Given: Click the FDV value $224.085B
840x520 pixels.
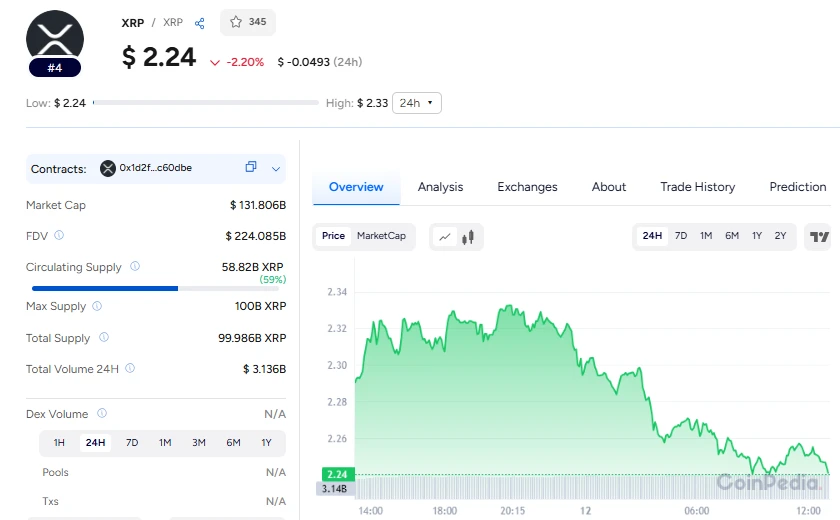Looking at the screenshot, I should pyautogui.click(x=256, y=236).
